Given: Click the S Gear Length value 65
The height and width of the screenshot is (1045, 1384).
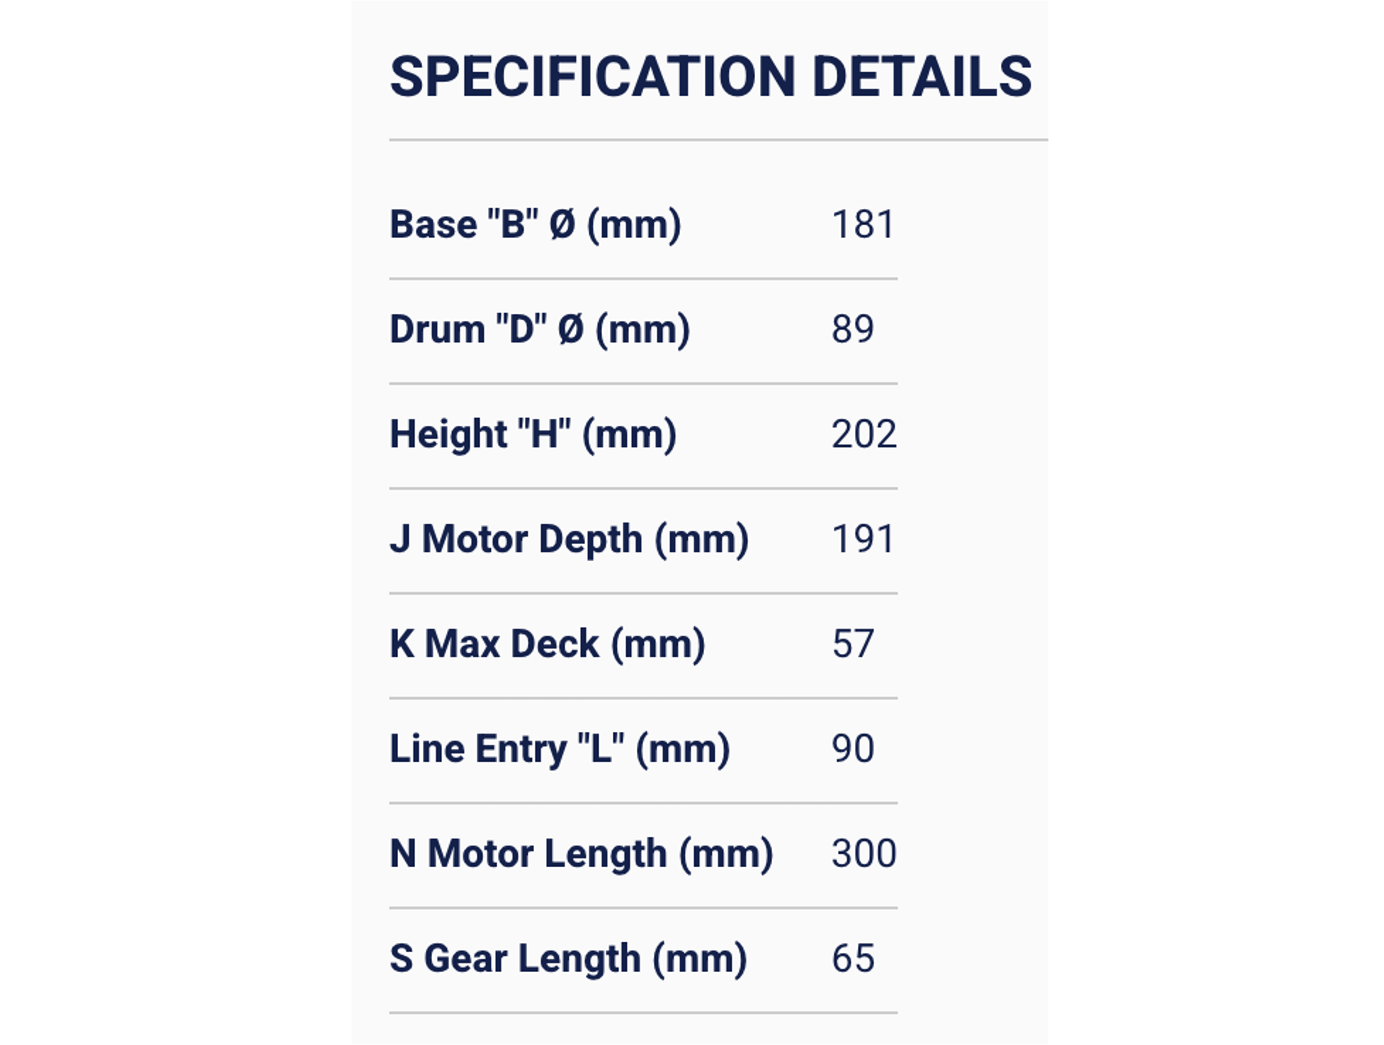Looking at the screenshot, I should point(853,960).
